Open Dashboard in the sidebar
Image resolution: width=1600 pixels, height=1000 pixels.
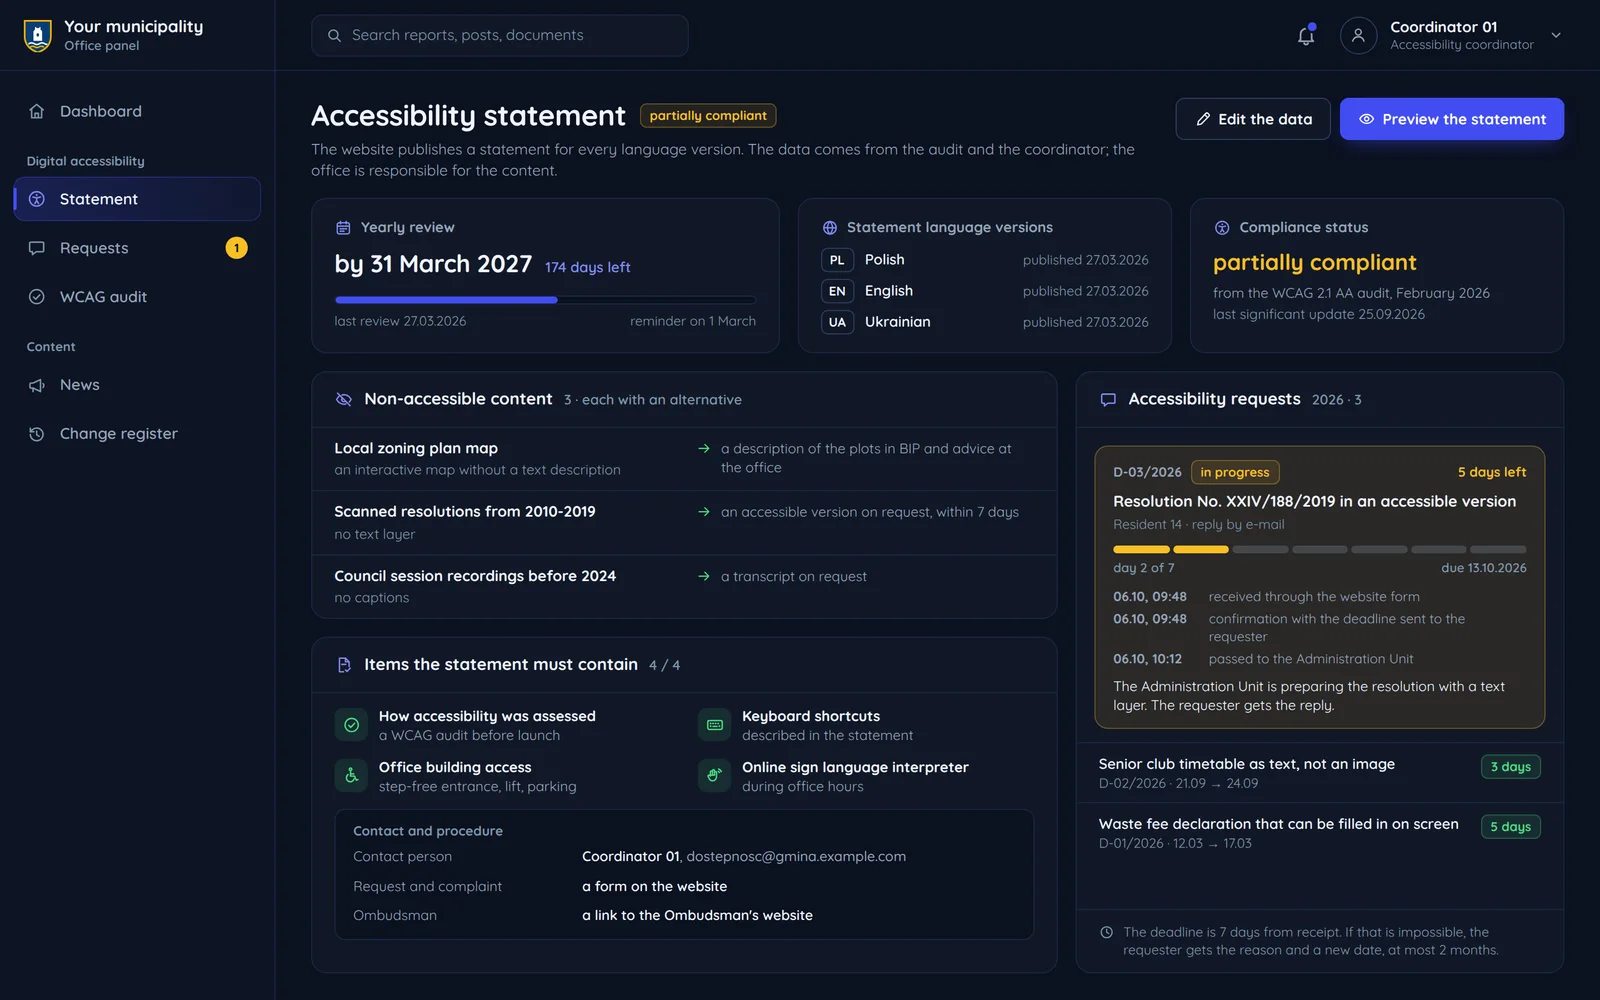137,111
